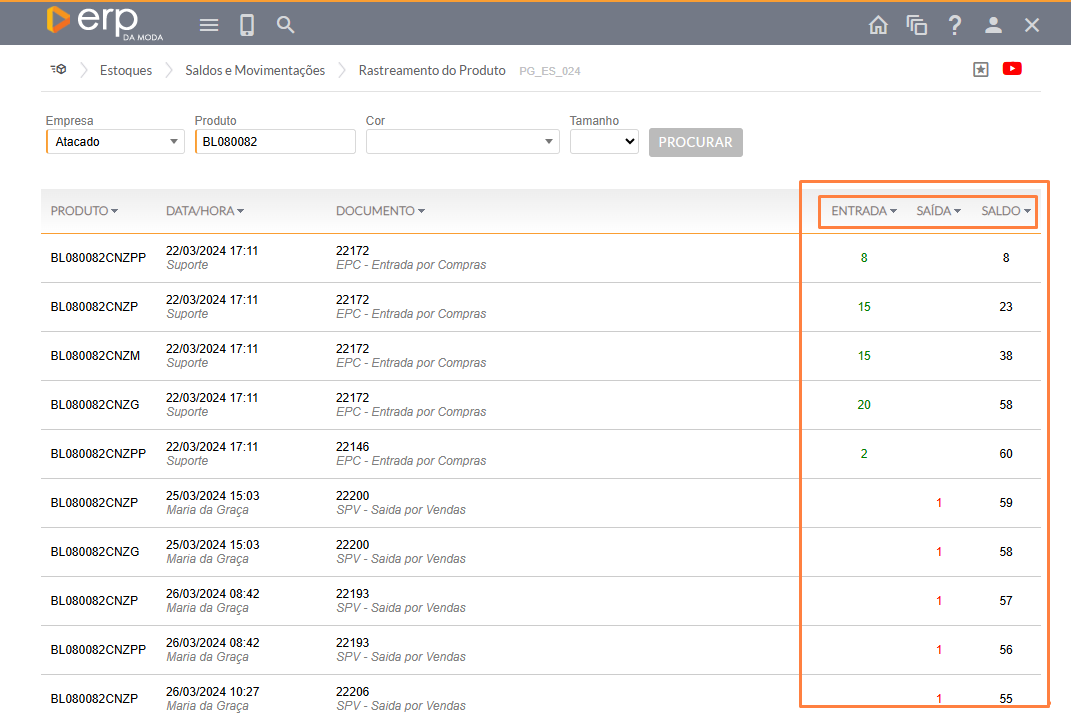Screen dimensions: 1071x714
Task: Click the ERP da Moda logo
Action: click(x=103, y=23)
